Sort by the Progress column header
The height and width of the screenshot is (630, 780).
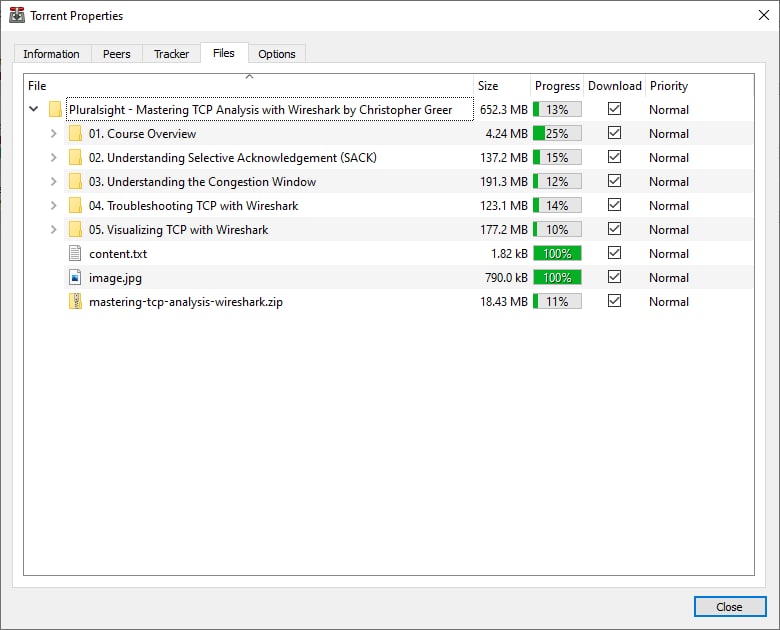click(x=557, y=86)
